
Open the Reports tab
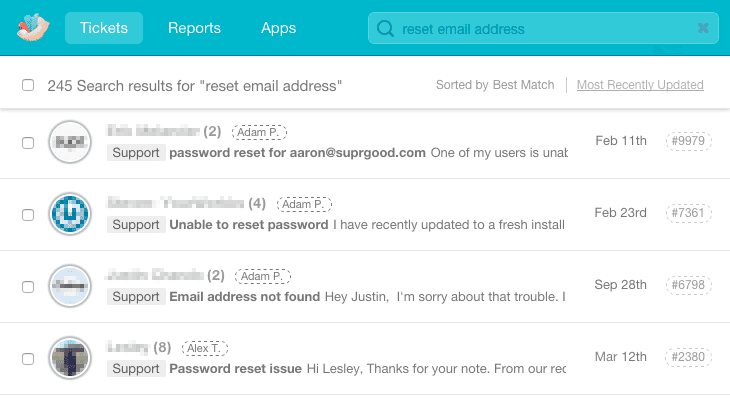pos(194,28)
